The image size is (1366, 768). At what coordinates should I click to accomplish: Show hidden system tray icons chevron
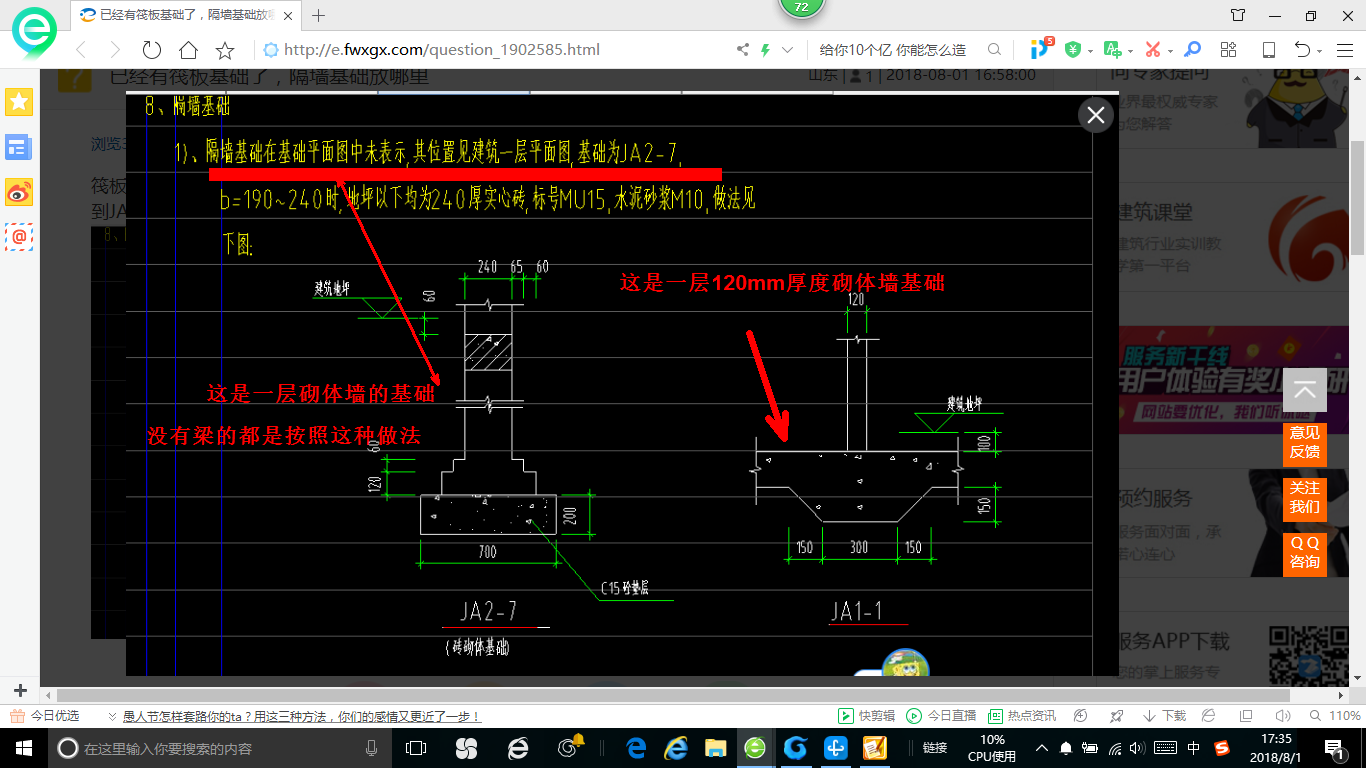(x=1042, y=748)
